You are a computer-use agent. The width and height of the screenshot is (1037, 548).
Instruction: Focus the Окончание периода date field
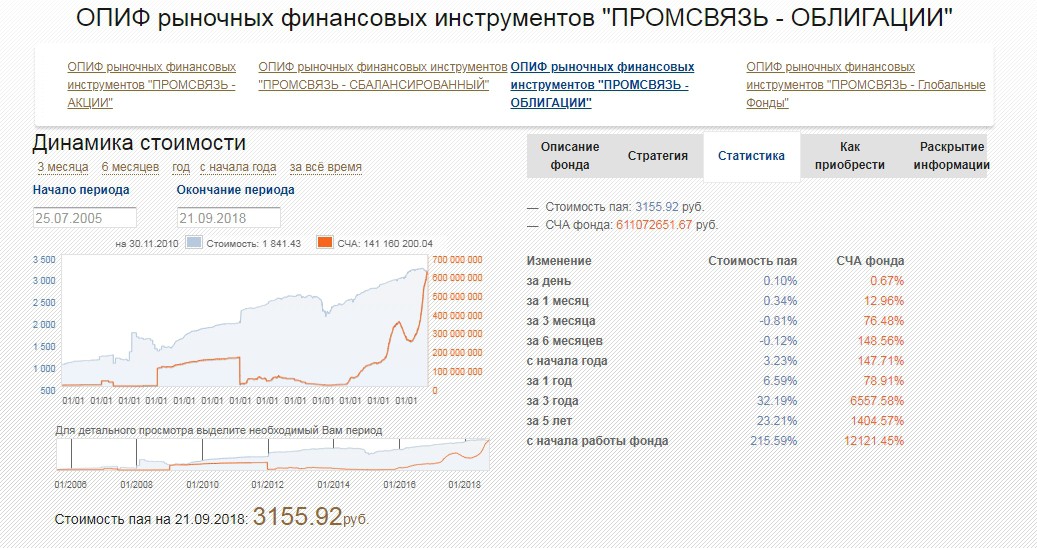[x=229, y=217]
